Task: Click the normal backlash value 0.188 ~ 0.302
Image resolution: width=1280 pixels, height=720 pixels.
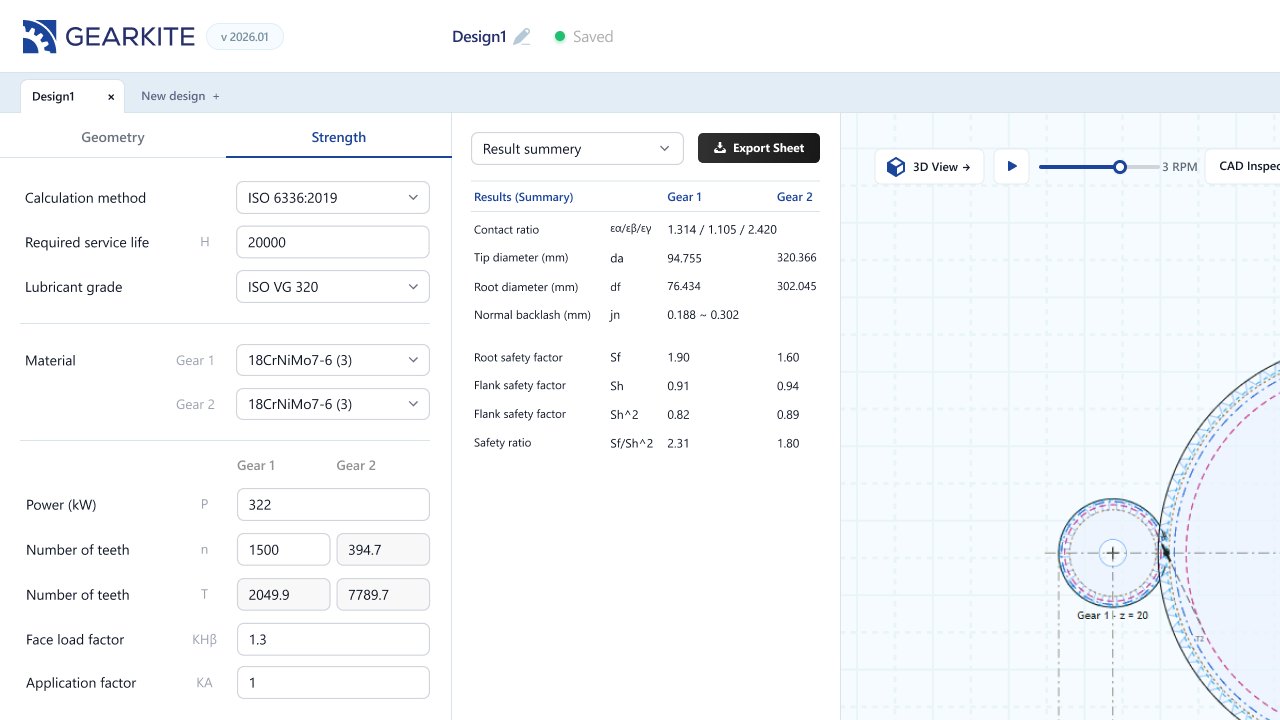Action: (703, 315)
